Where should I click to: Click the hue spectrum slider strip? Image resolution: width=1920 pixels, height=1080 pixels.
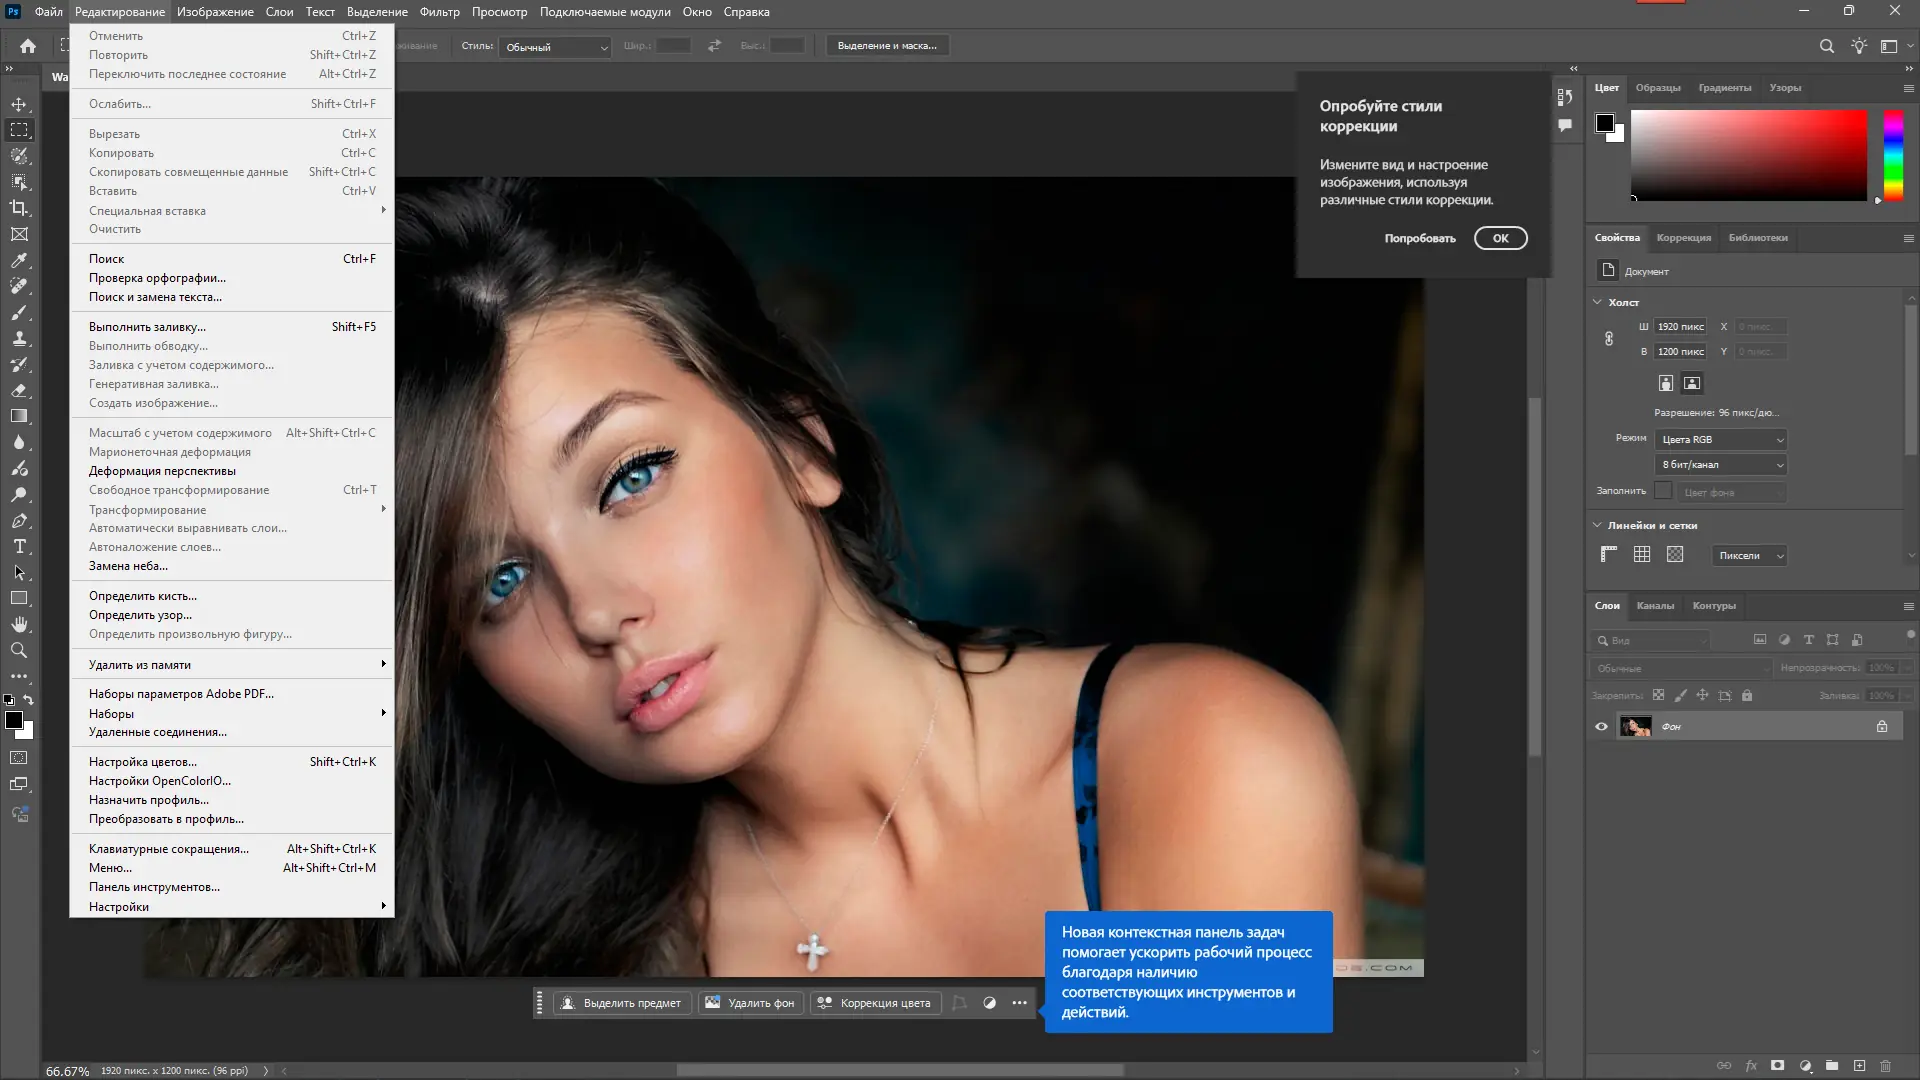pyautogui.click(x=1893, y=155)
